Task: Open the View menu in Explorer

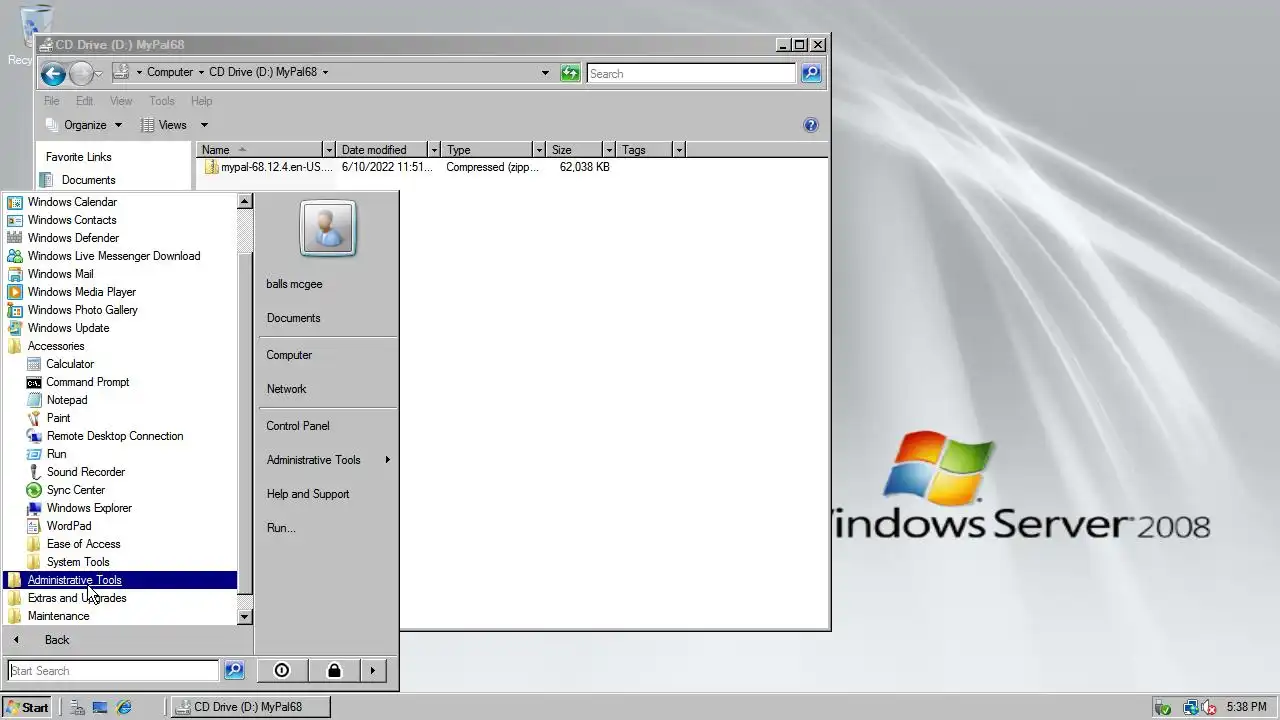Action: [121, 101]
